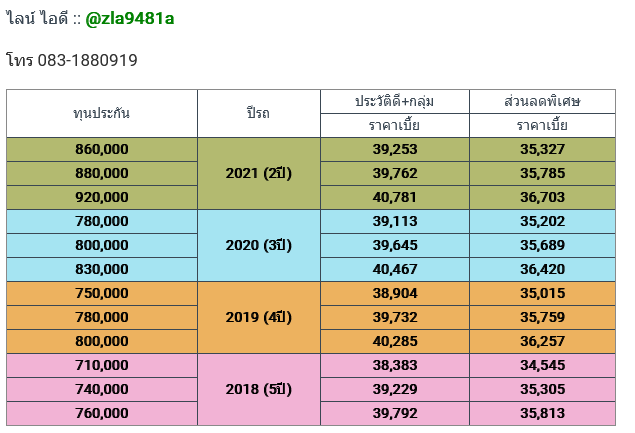Screen dimensions: 635x433
Task: Click the @zla9481a LINE ID link
Action: (130, 18)
